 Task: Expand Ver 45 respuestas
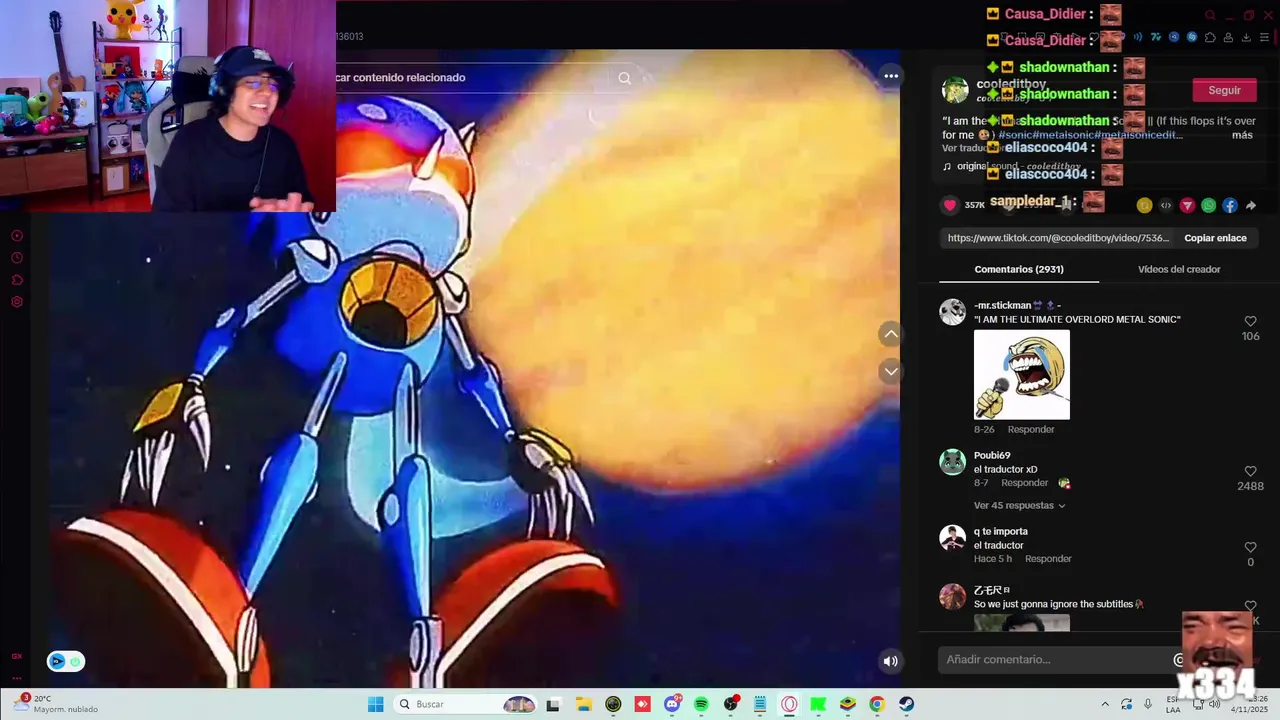pos(1019,506)
